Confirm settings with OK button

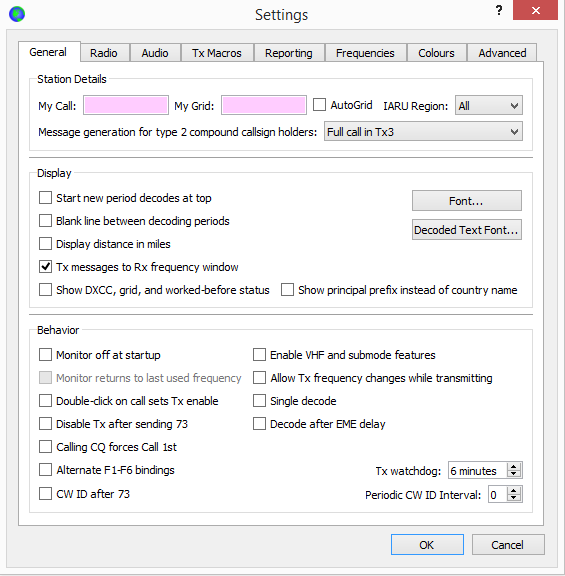click(x=427, y=545)
